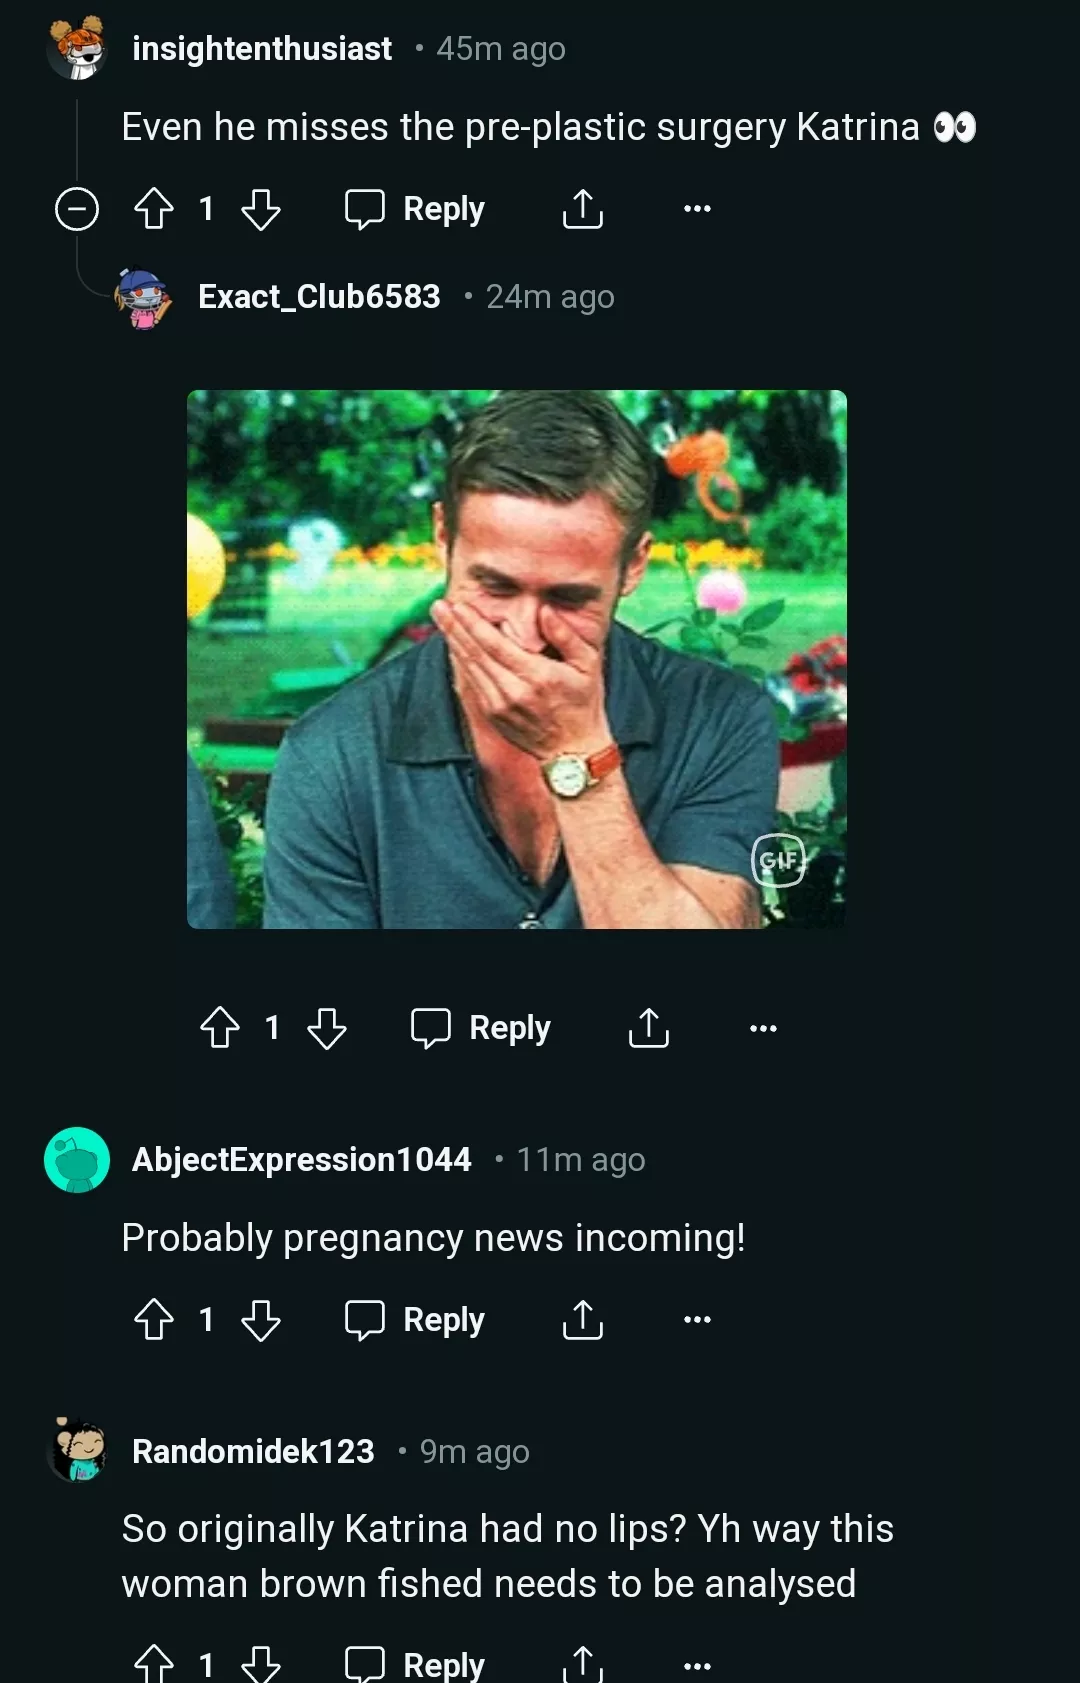Screen dimensions: 1080x1683
Task: Play the laughing man GIF
Action: (x=516, y=659)
